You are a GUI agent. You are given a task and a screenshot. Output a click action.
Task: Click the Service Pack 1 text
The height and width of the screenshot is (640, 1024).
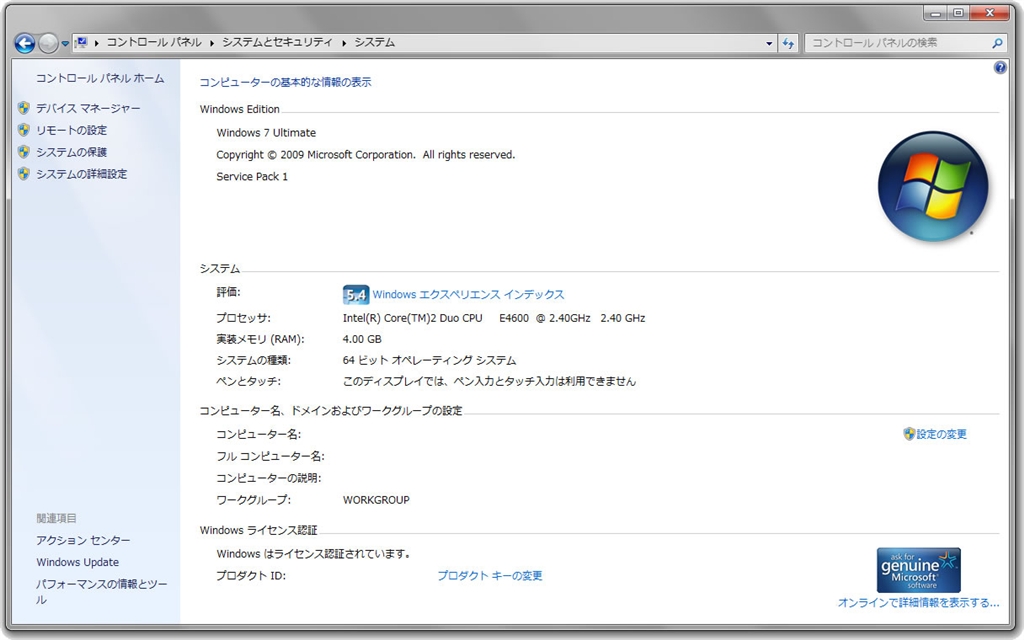click(252, 176)
